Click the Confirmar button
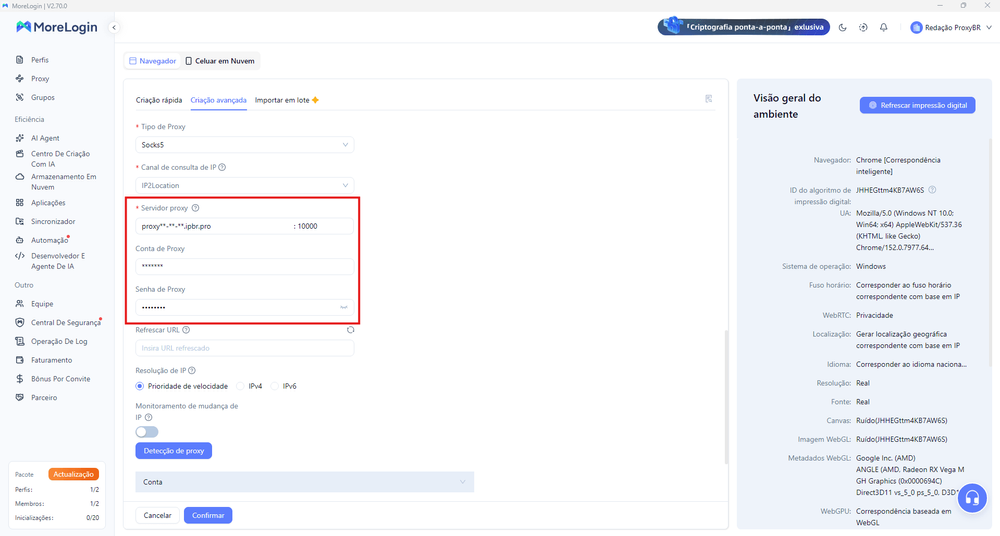The image size is (1000, 536). click(x=208, y=515)
